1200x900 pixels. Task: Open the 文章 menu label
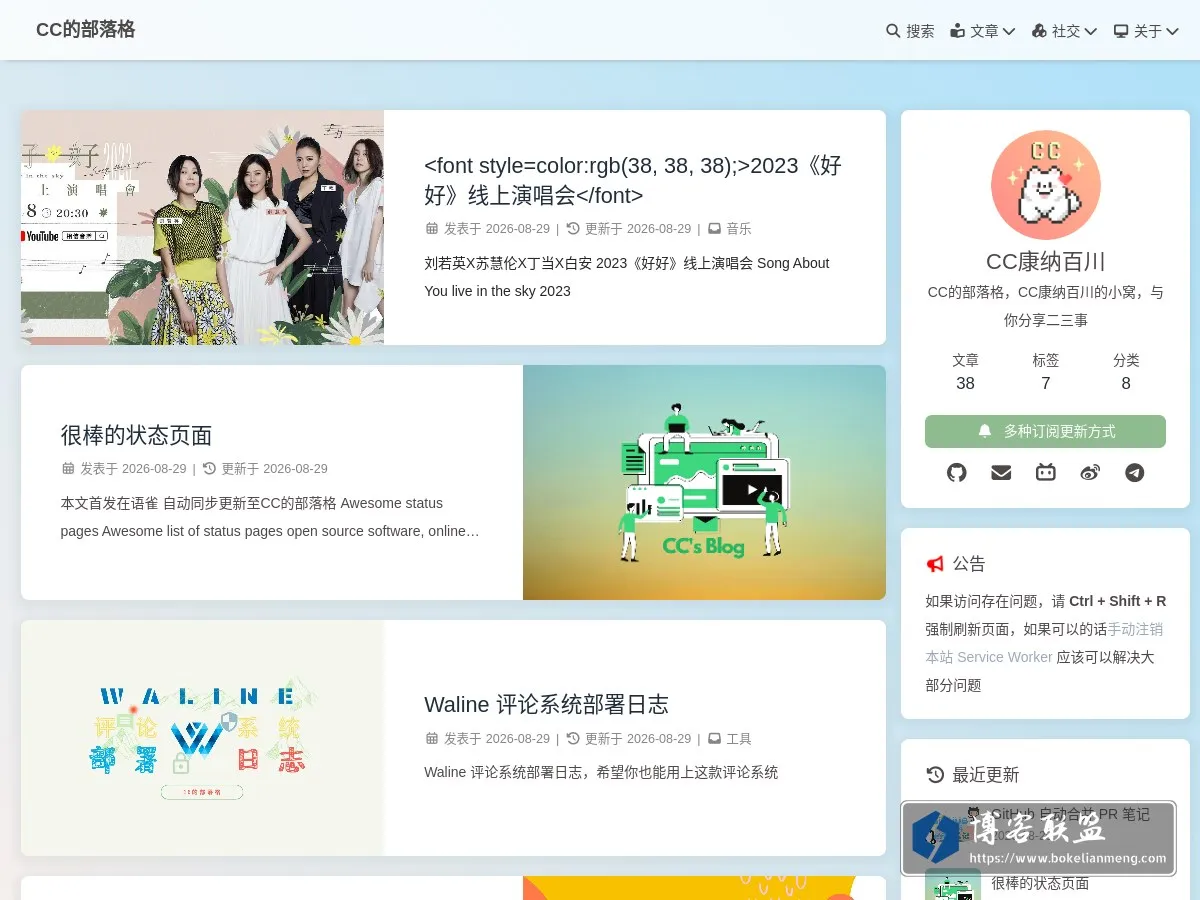pyautogui.click(x=985, y=31)
